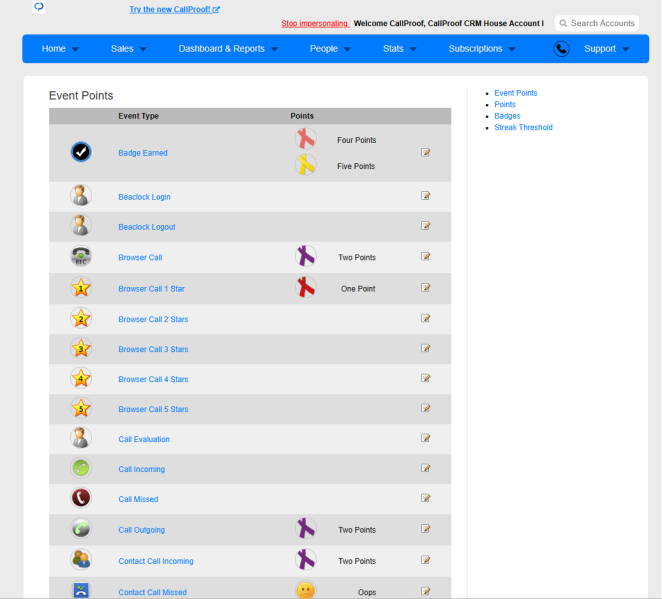The height and width of the screenshot is (599, 662).
Task: Open the Browser Call 2 Stars link
Action: 153,319
